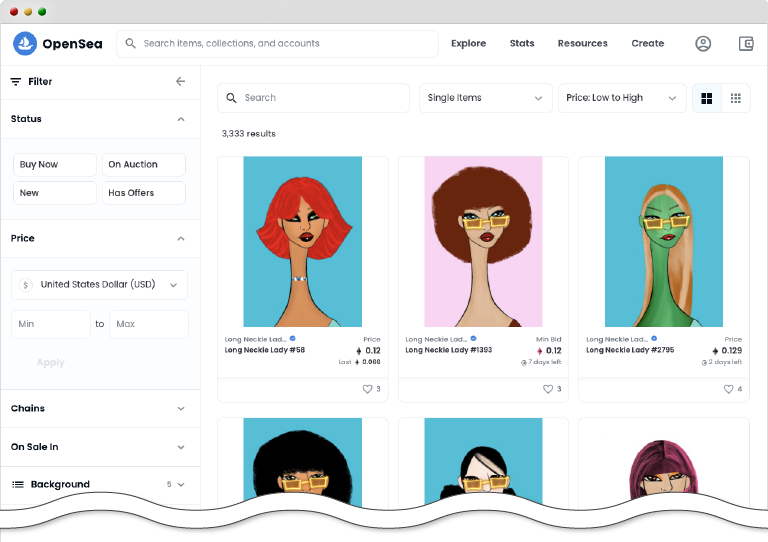Click magnifier icon in collection search
The height and width of the screenshot is (542, 768).
[x=231, y=98]
